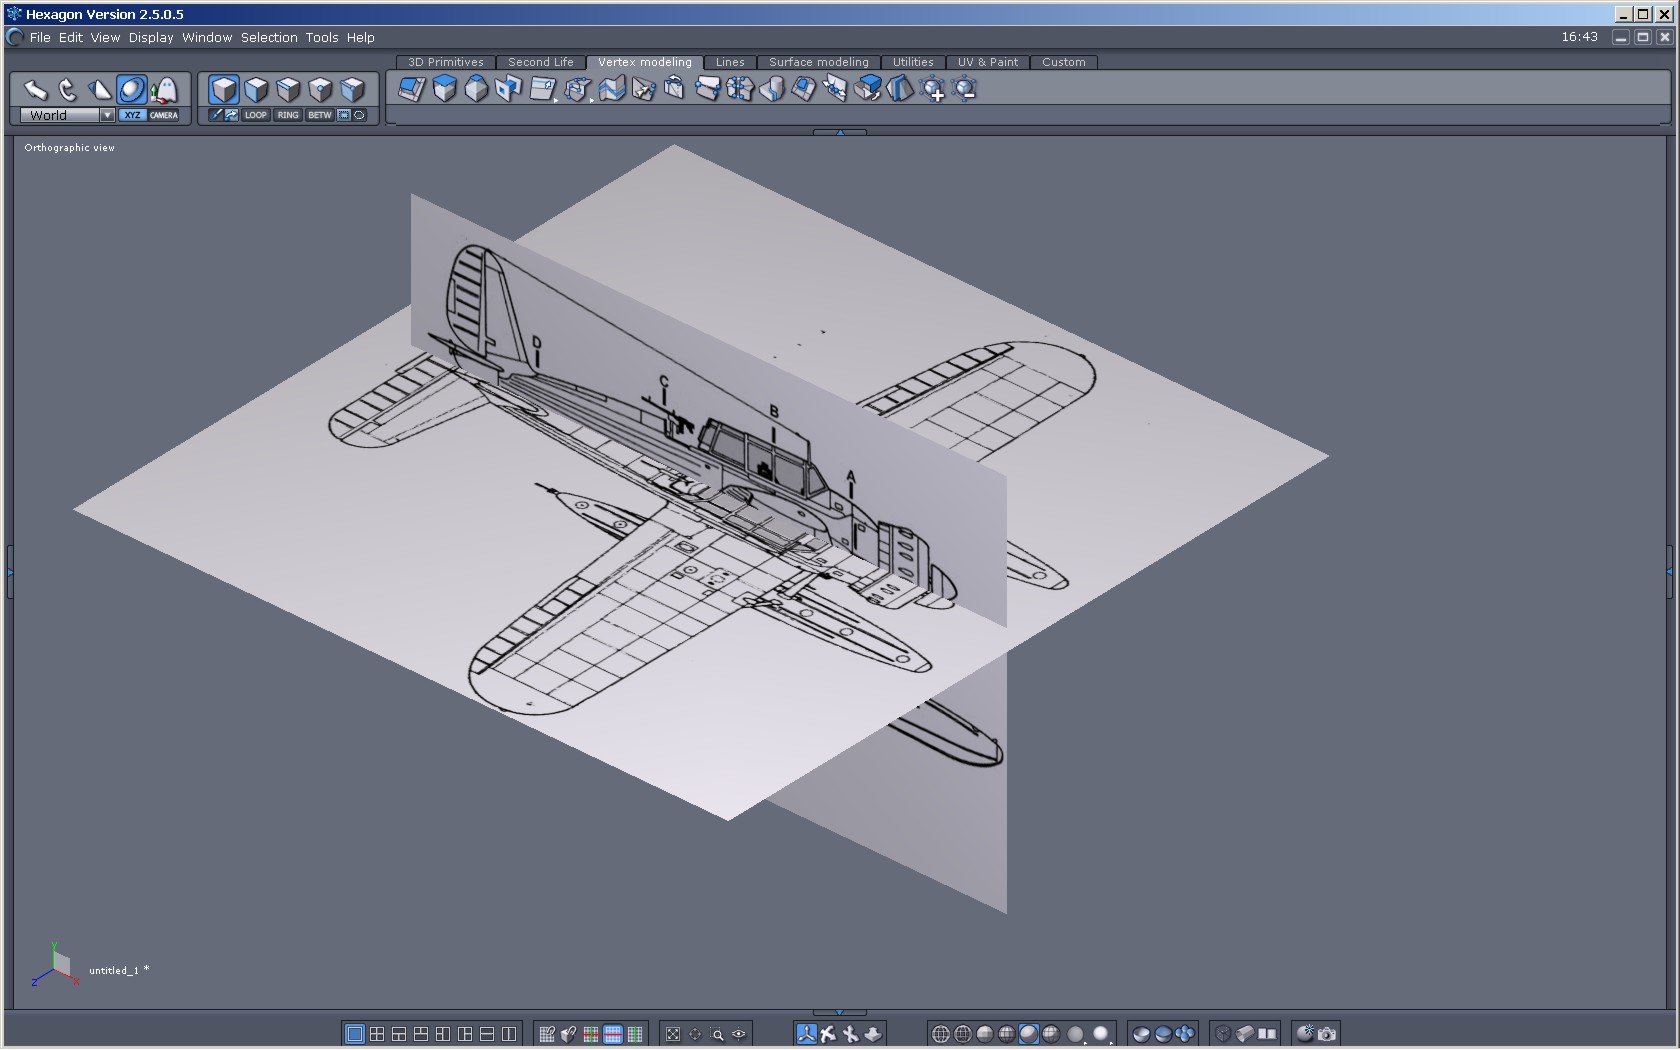Image resolution: width=1680 pixels, height=1050 pixels.
Task: Select the four-view layout icon
Action: pyautogui.click(x=377, y=1034)
